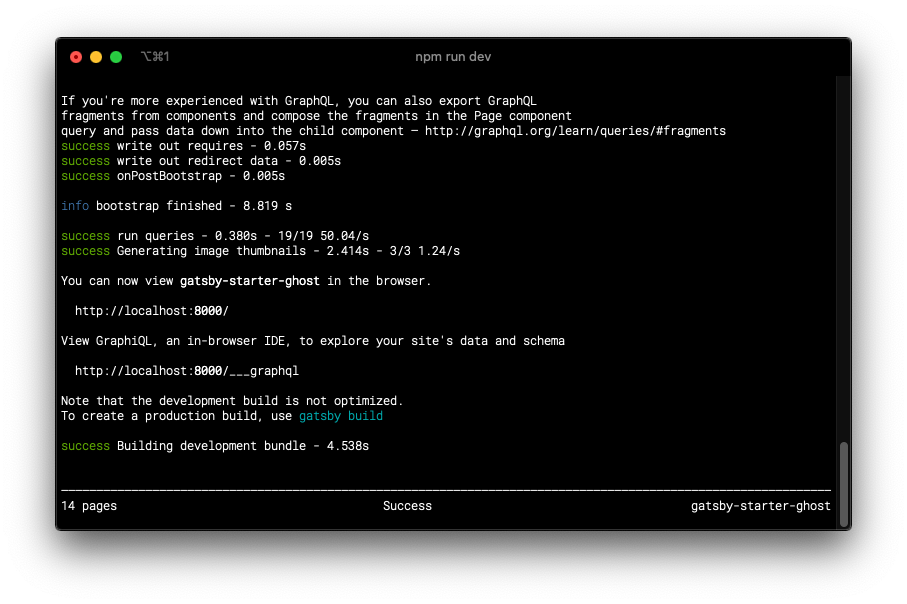
Task: Click 'gatsby-starter-ghost' in the status bar
Action: (x=761, y=506)
